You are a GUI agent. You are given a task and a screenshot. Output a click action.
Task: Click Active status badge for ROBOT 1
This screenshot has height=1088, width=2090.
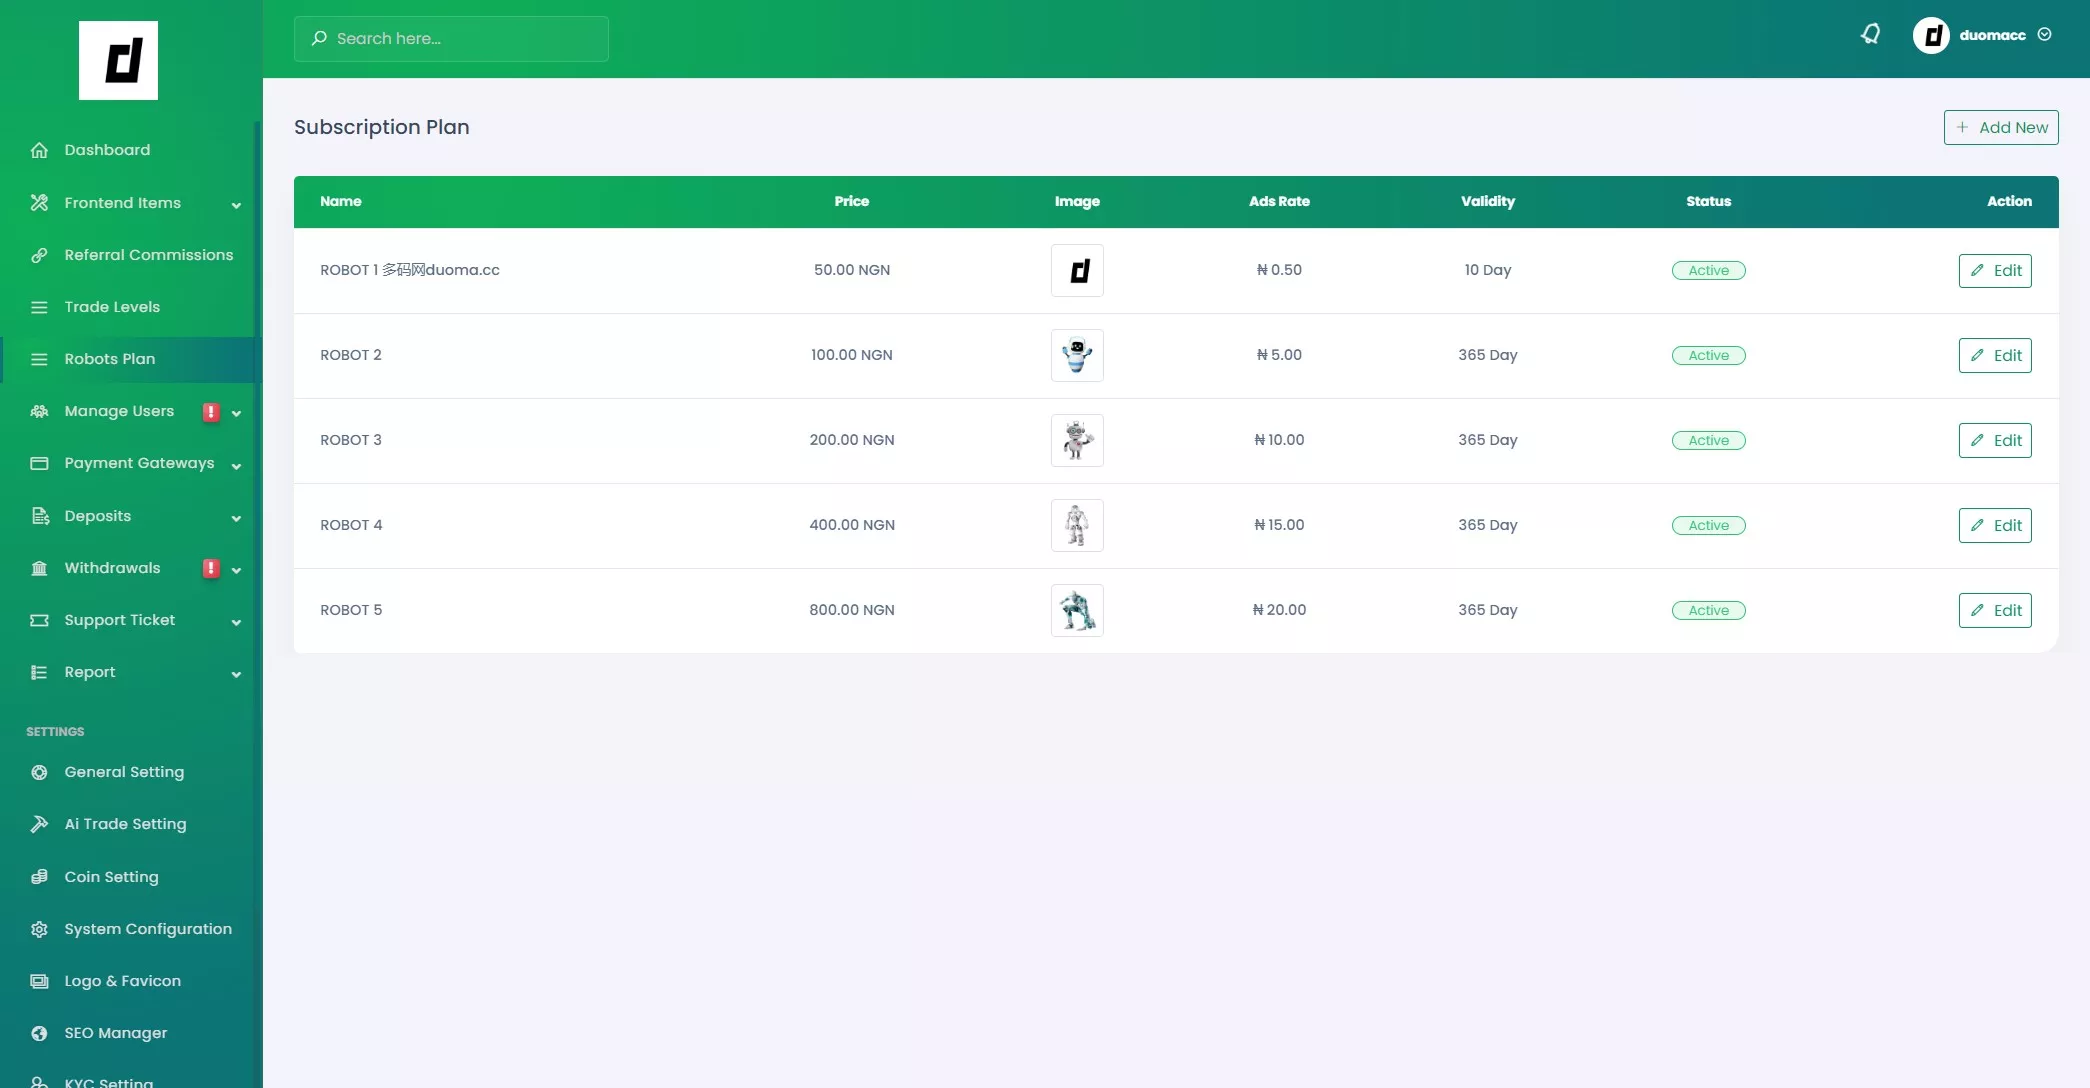1708,270
